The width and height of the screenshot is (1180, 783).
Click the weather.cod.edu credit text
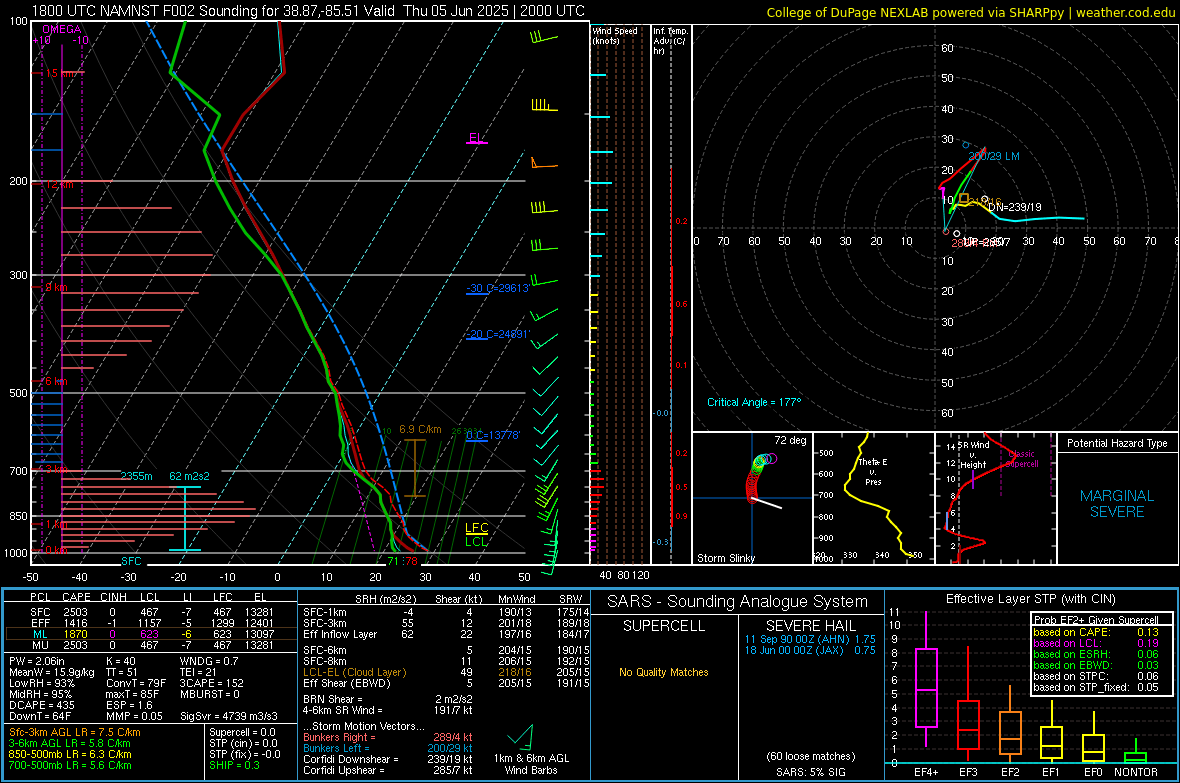1125,13
